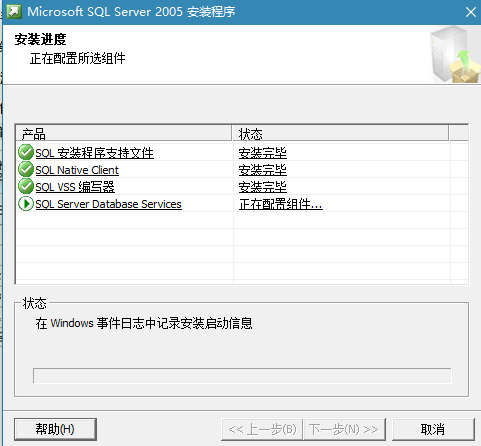Click 安装完毕 status for SQL 安装程序支持文件
The height and width of the screenshot is (446, 481).
pyautogui.click(x=262, y=153)
